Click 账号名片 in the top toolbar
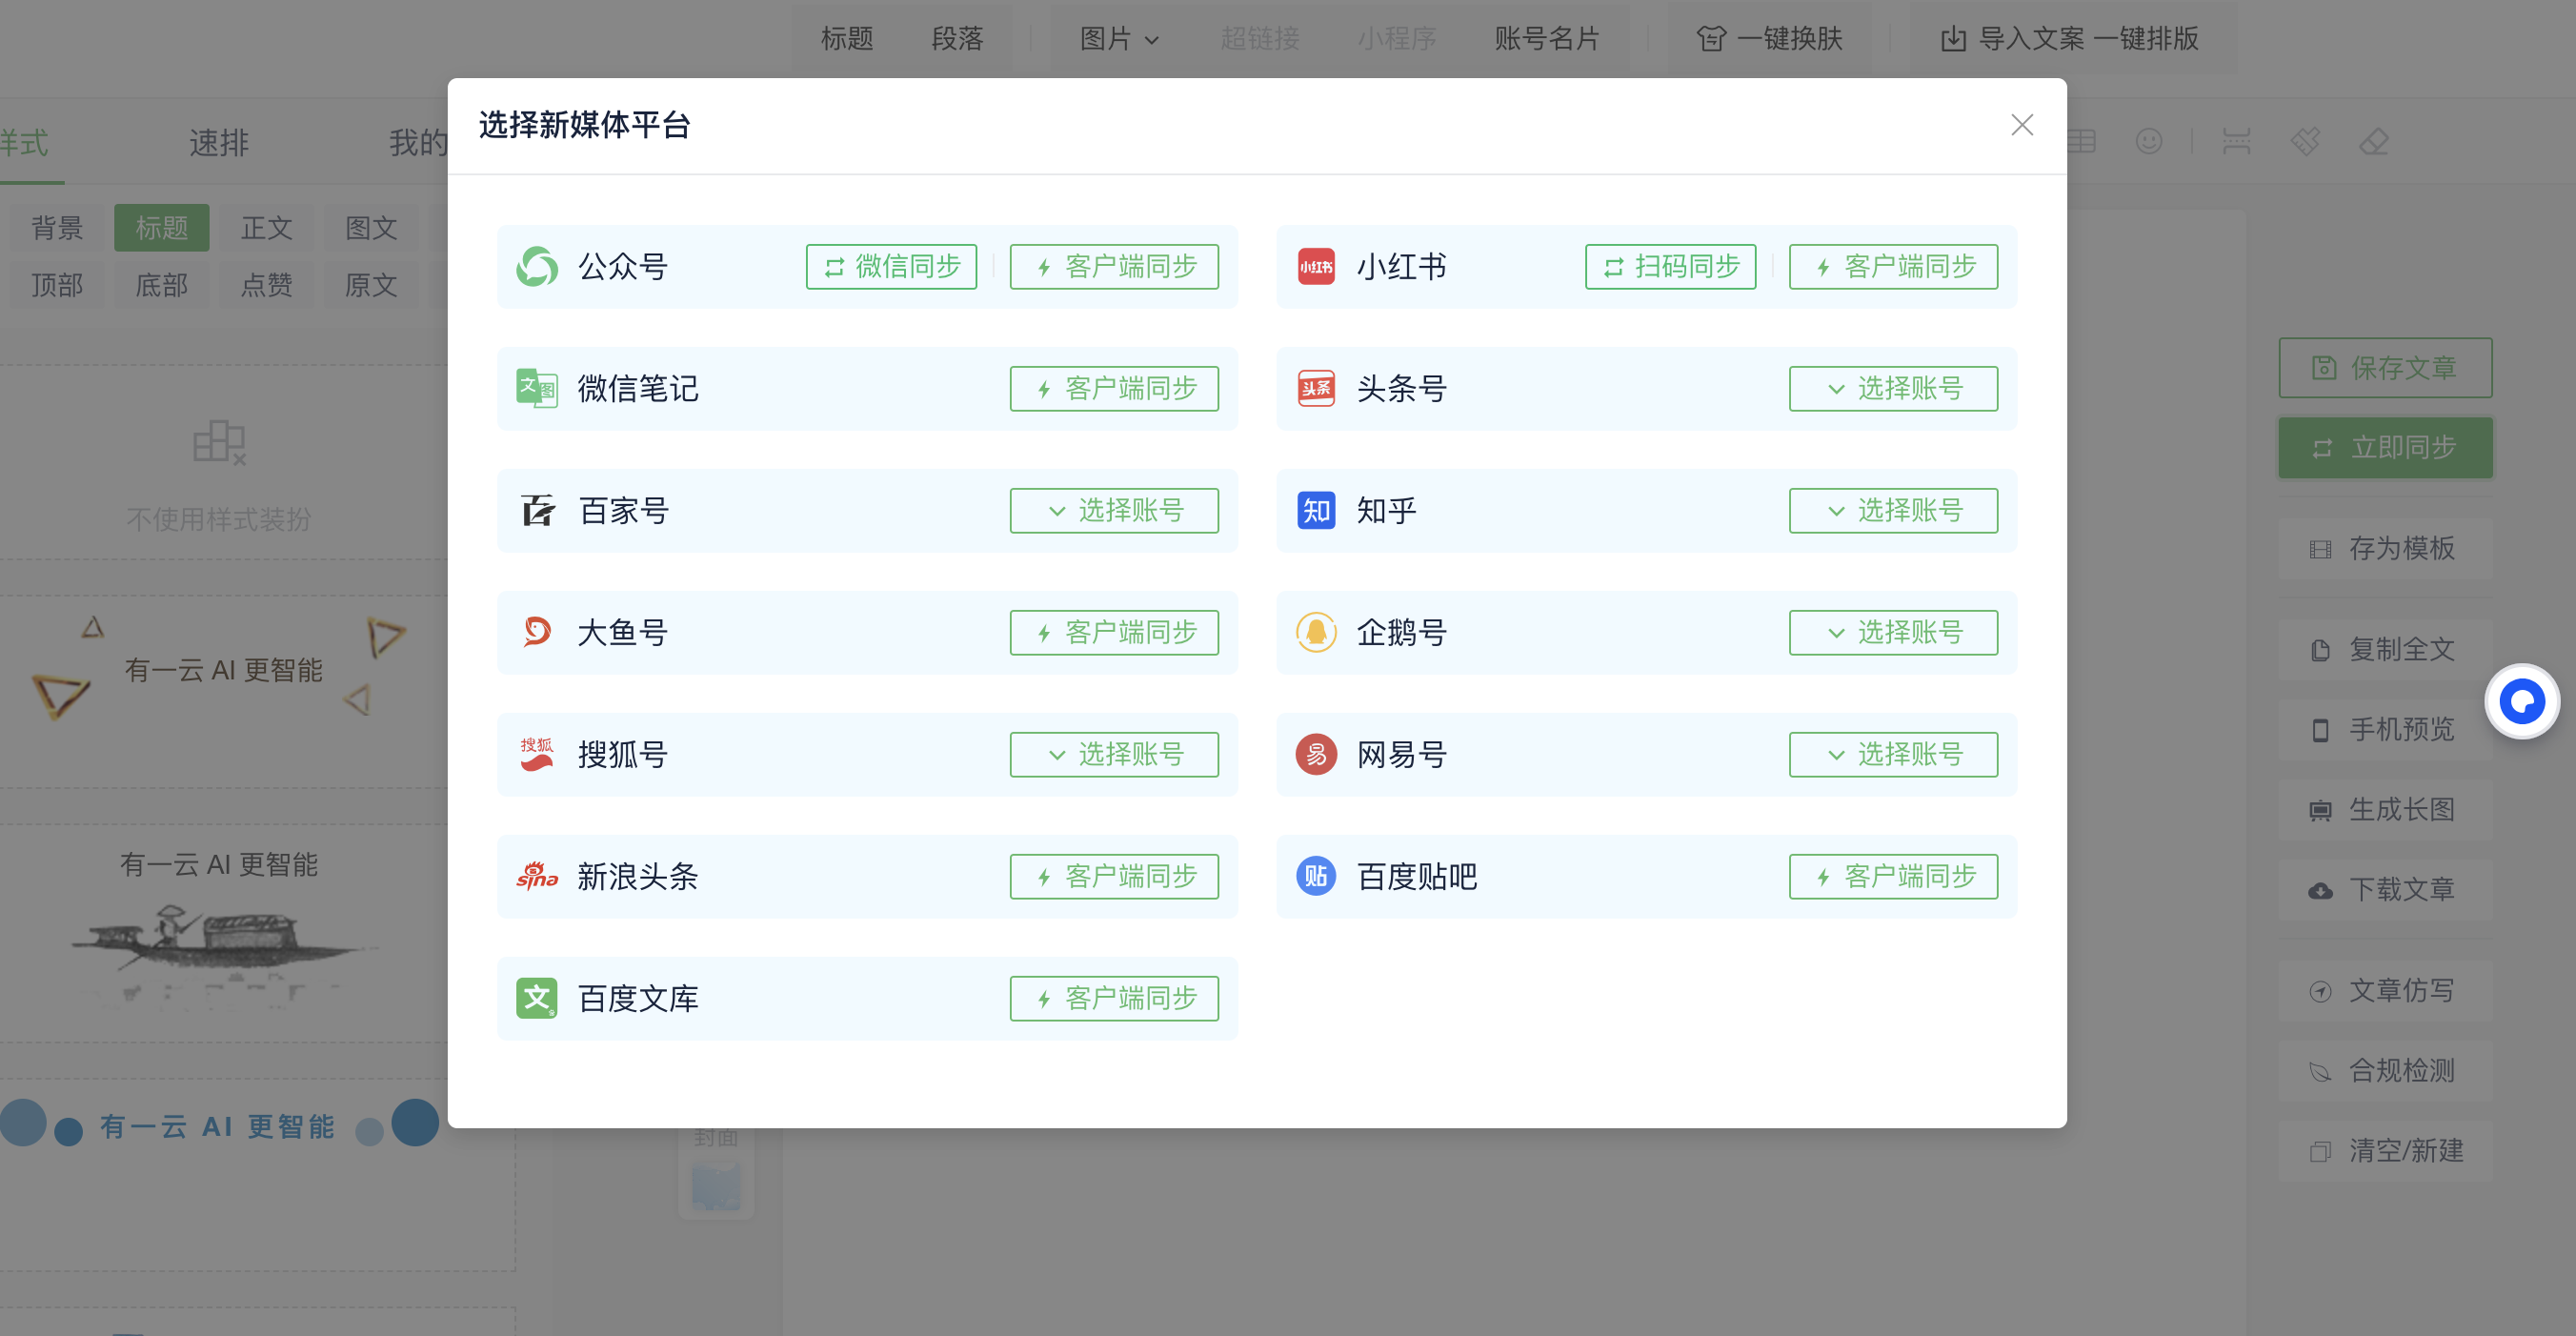 tap(1547, 39)
